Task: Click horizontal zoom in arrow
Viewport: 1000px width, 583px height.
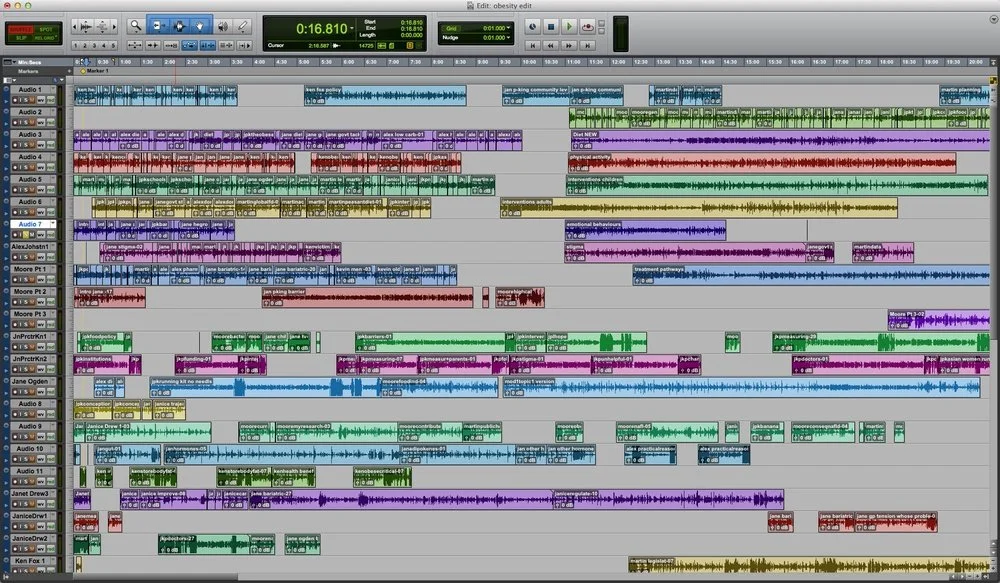Action: point(114,26)
